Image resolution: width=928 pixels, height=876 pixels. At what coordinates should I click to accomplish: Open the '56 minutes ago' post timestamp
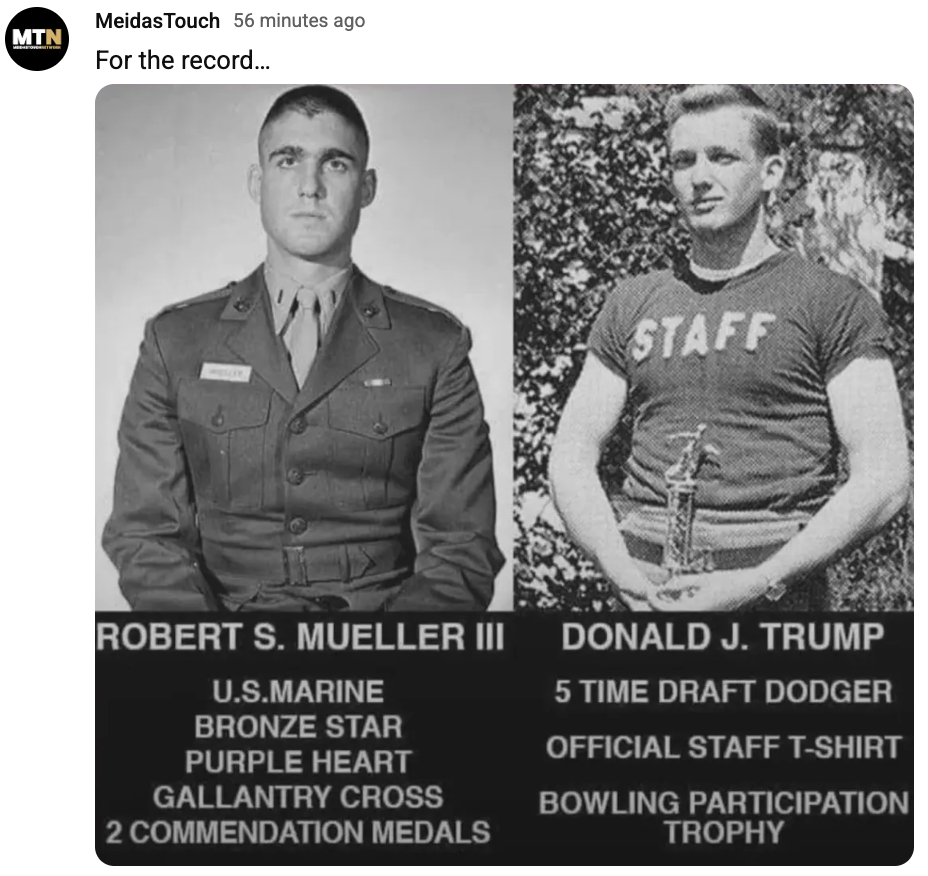299,21
